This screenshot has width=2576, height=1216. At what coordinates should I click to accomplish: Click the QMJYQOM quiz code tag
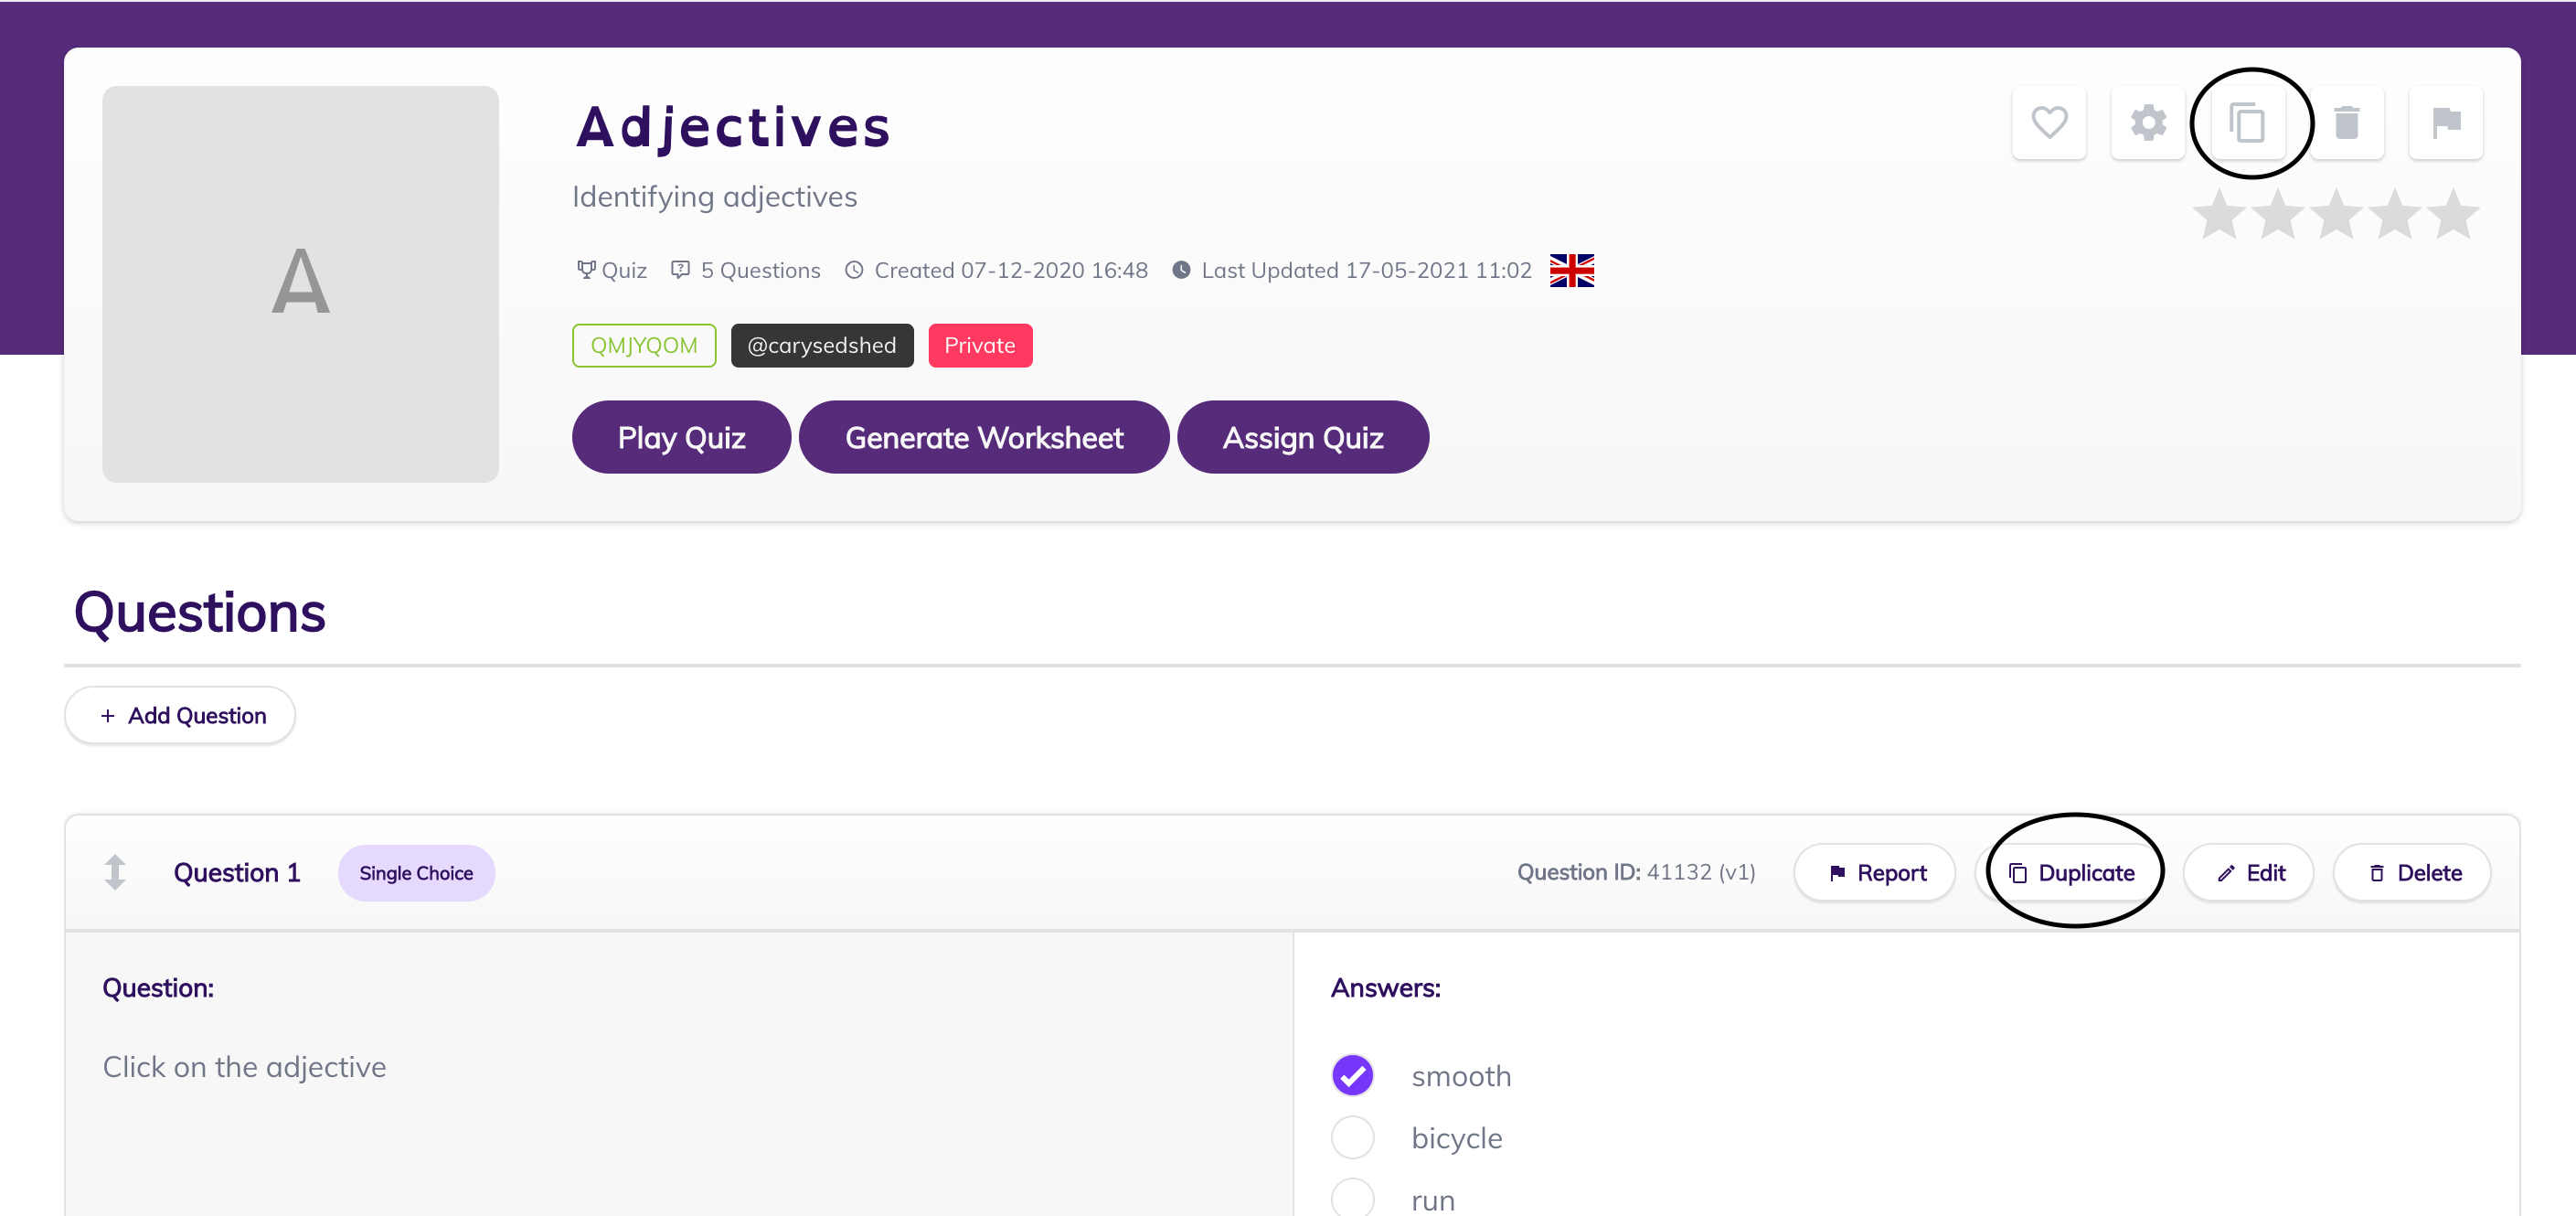[644, 345]
